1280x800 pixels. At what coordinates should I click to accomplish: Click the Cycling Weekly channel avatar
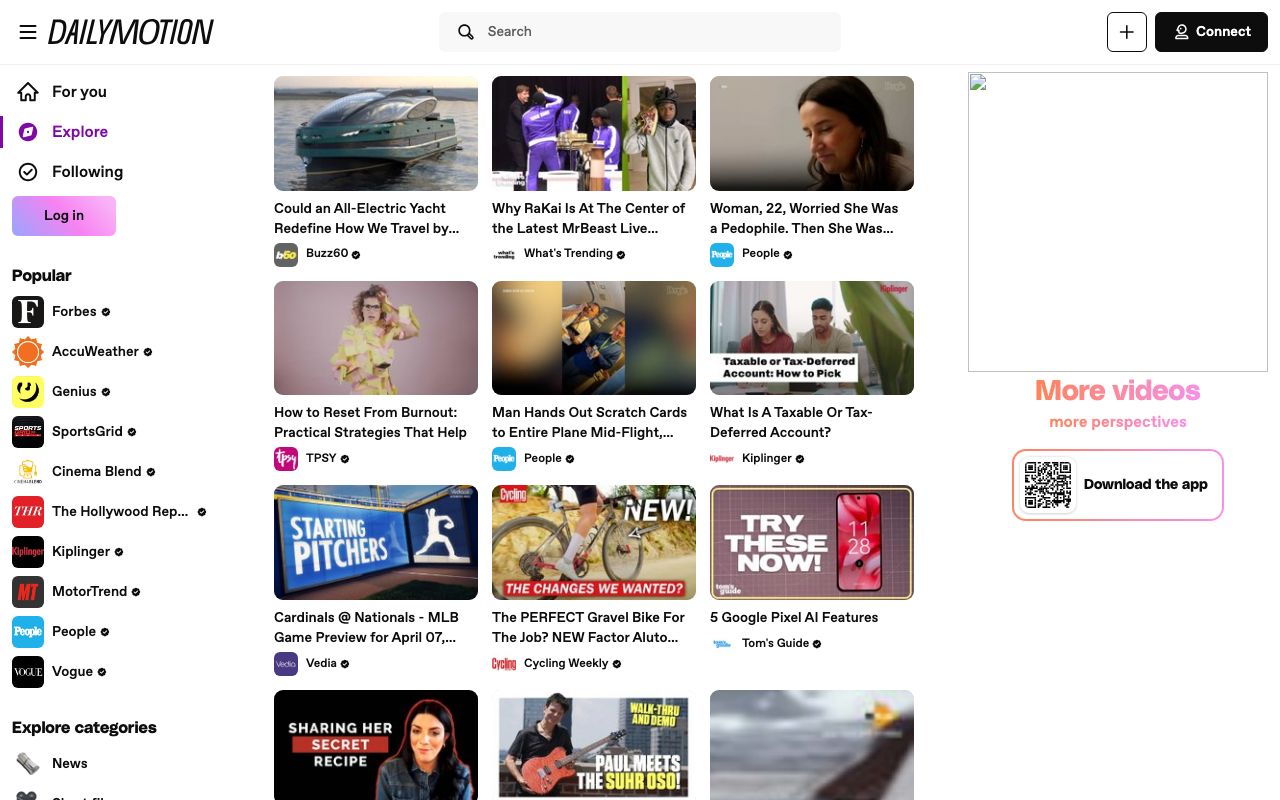tap(504, 664)
